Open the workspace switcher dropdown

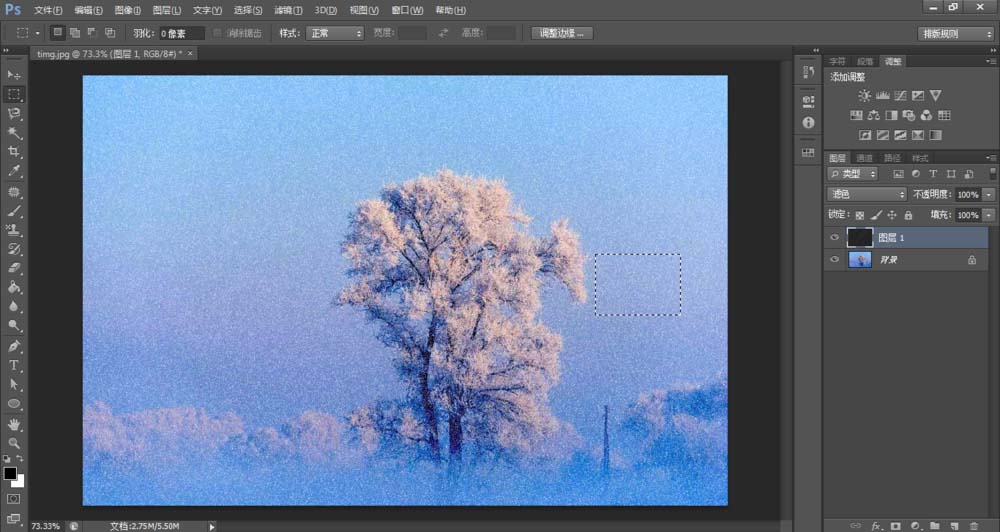(x=955, y=33)
